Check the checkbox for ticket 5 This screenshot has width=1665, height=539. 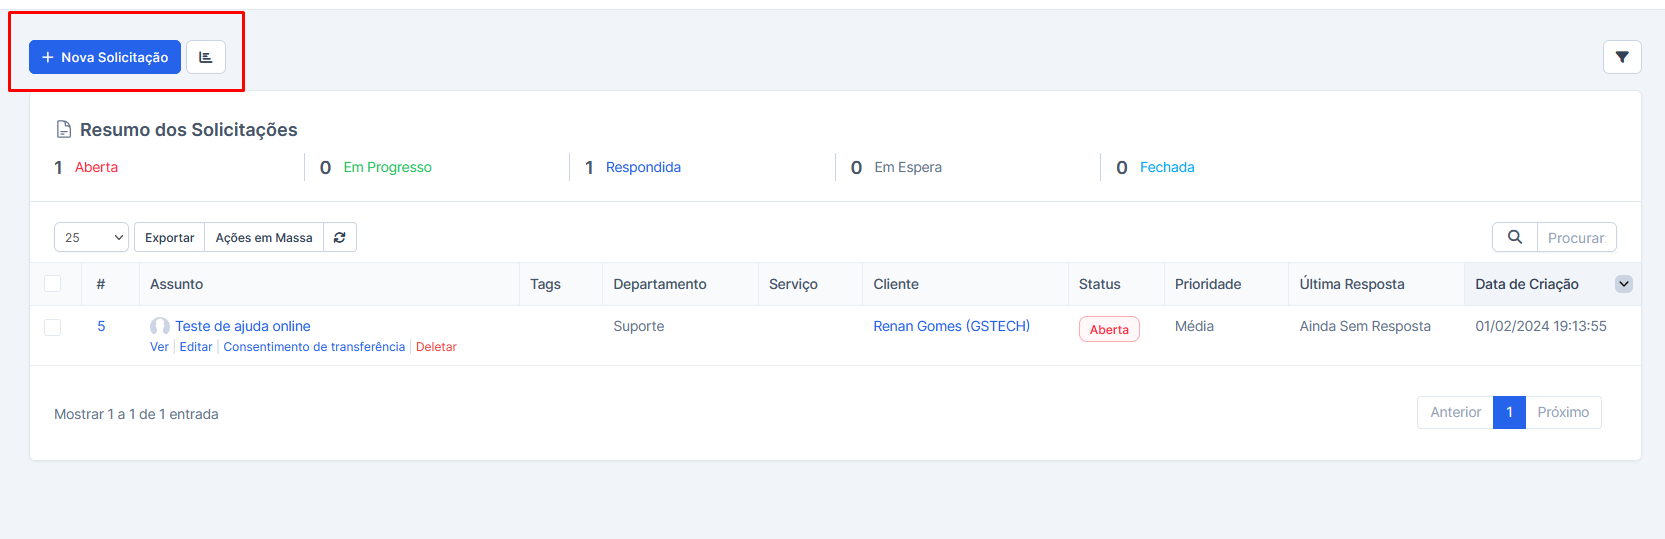tap(53, 327)
